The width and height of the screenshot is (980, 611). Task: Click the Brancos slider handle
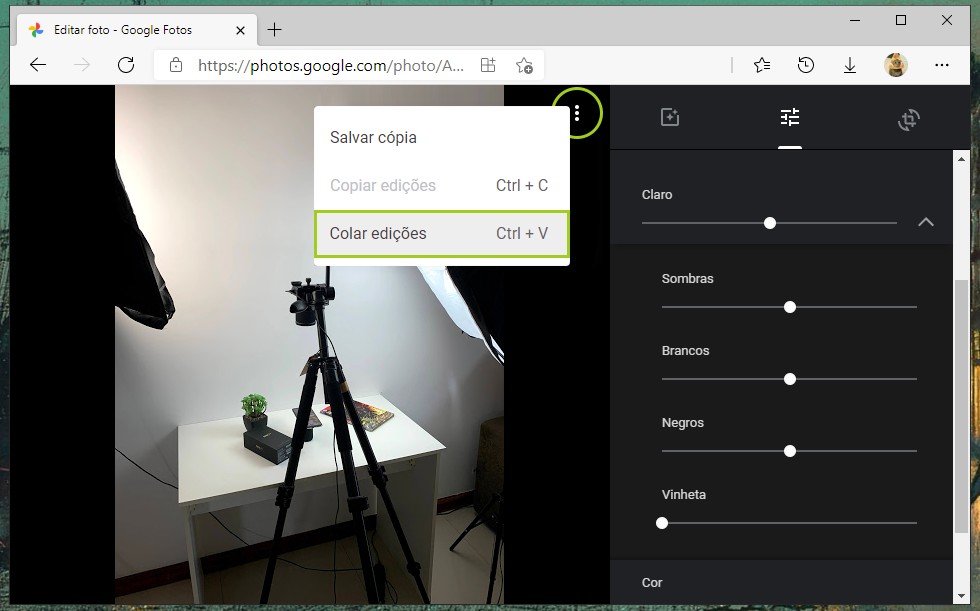coord(790,379)
